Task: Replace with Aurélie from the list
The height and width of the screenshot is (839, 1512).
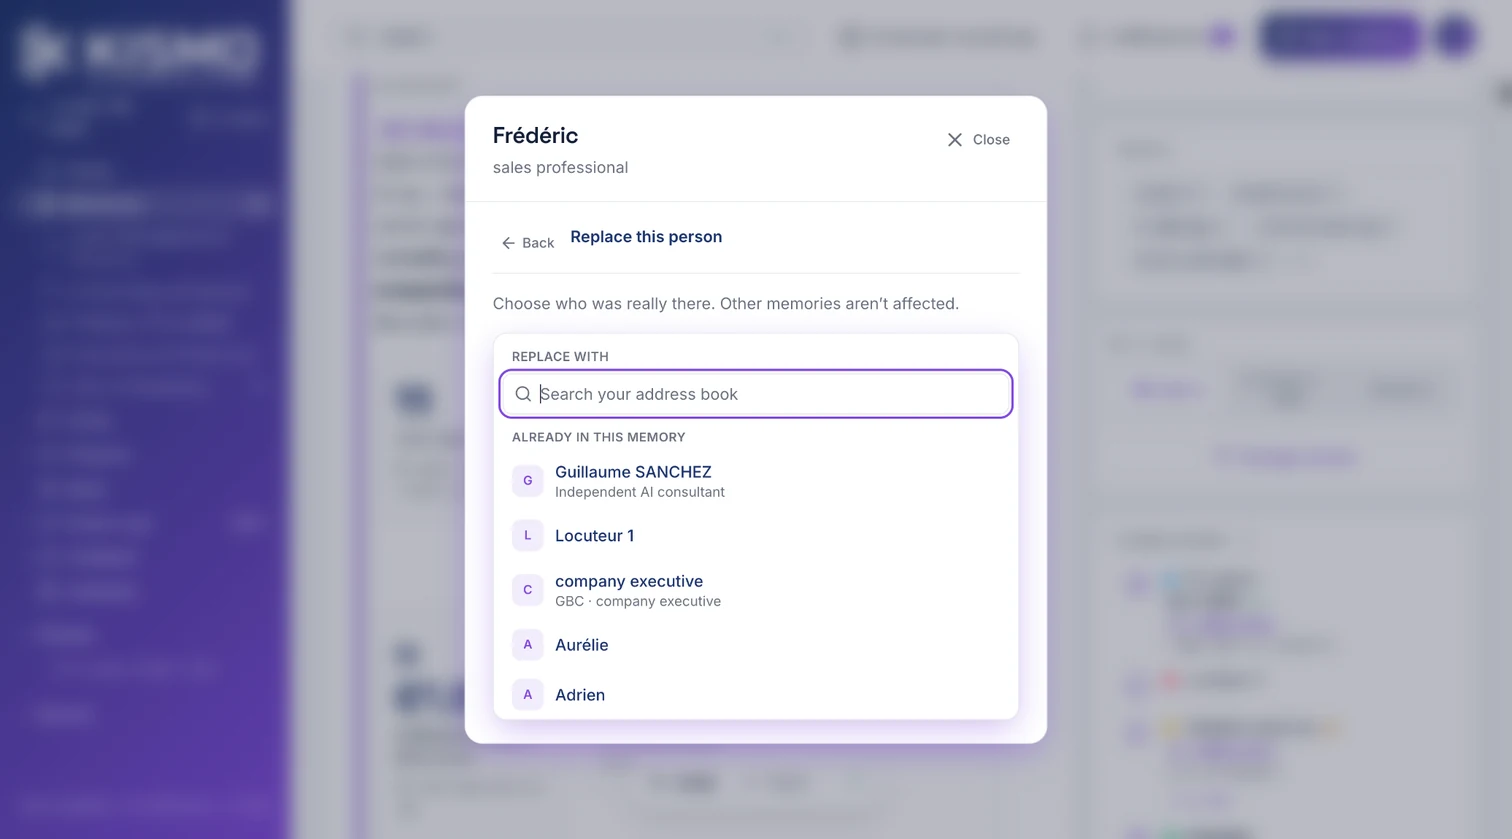Action: click(756, 645)
